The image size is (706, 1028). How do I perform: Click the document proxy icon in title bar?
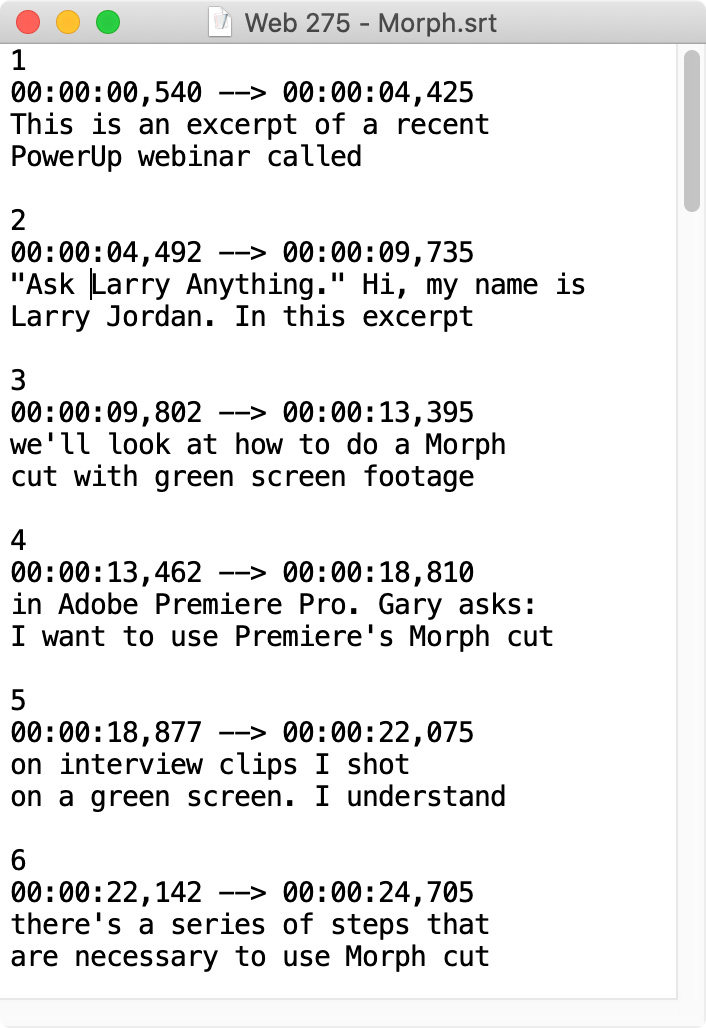pyautogui.click(x=220, y=22)
